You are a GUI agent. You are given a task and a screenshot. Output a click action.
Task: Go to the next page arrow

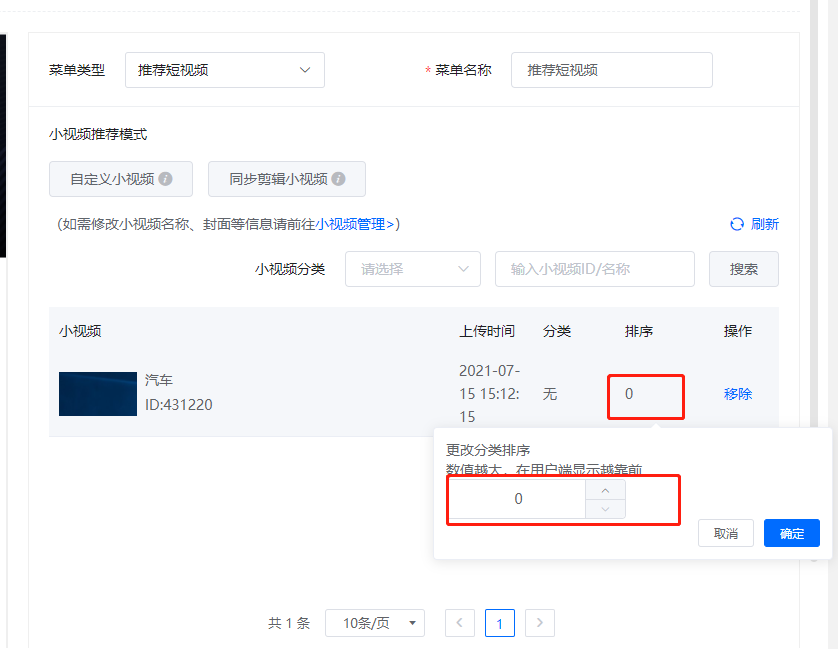pos(540,623)
